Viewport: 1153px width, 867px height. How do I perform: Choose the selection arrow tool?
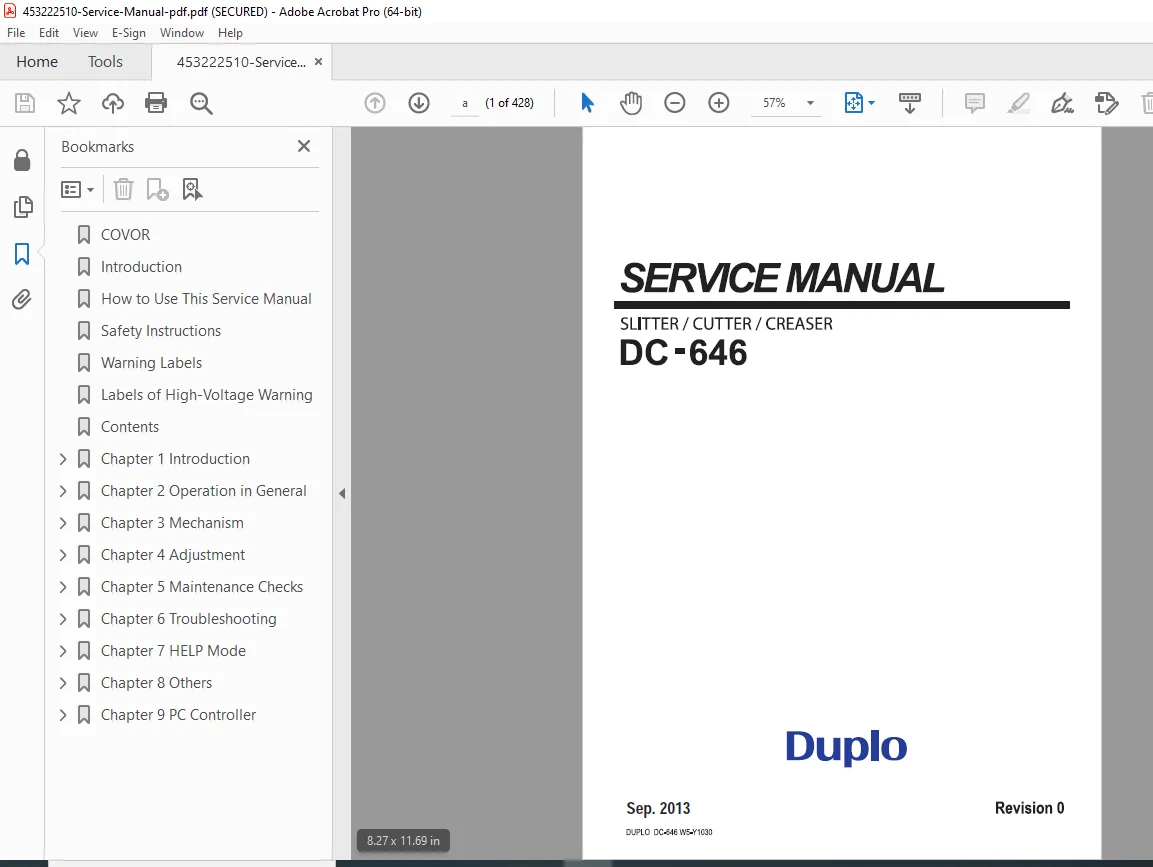coord(587,103)
